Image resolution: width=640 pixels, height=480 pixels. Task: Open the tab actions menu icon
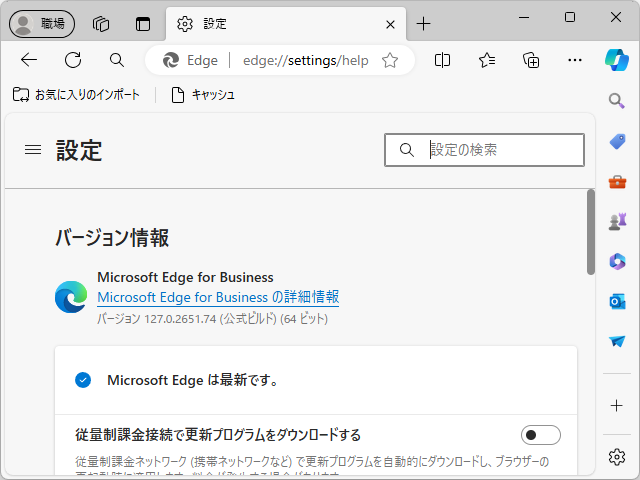coord(143,24)
